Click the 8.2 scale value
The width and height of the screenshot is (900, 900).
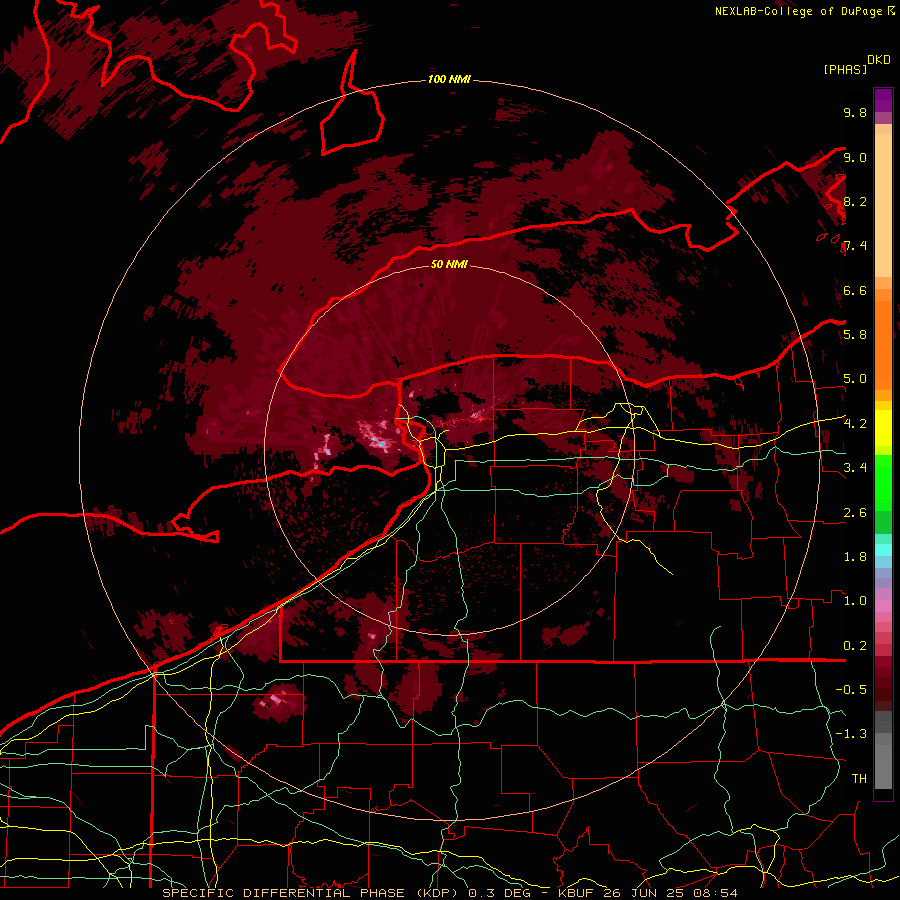tap(855, 201)
